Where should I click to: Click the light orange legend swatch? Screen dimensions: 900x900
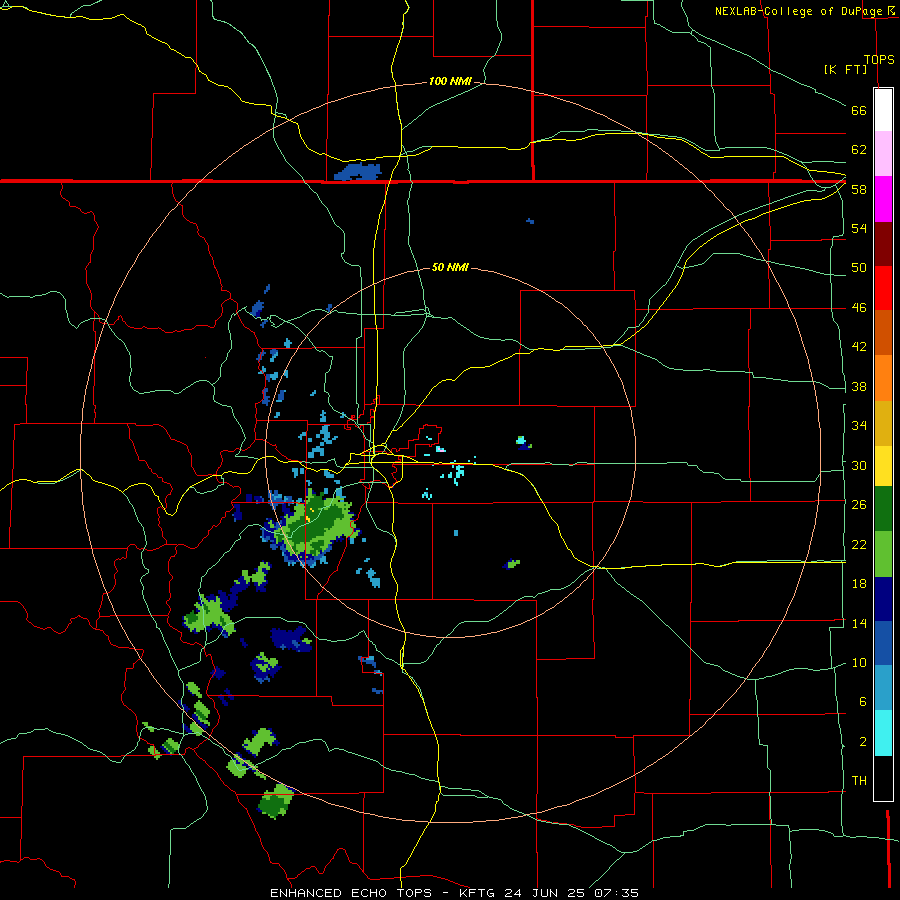coord(883,378)
